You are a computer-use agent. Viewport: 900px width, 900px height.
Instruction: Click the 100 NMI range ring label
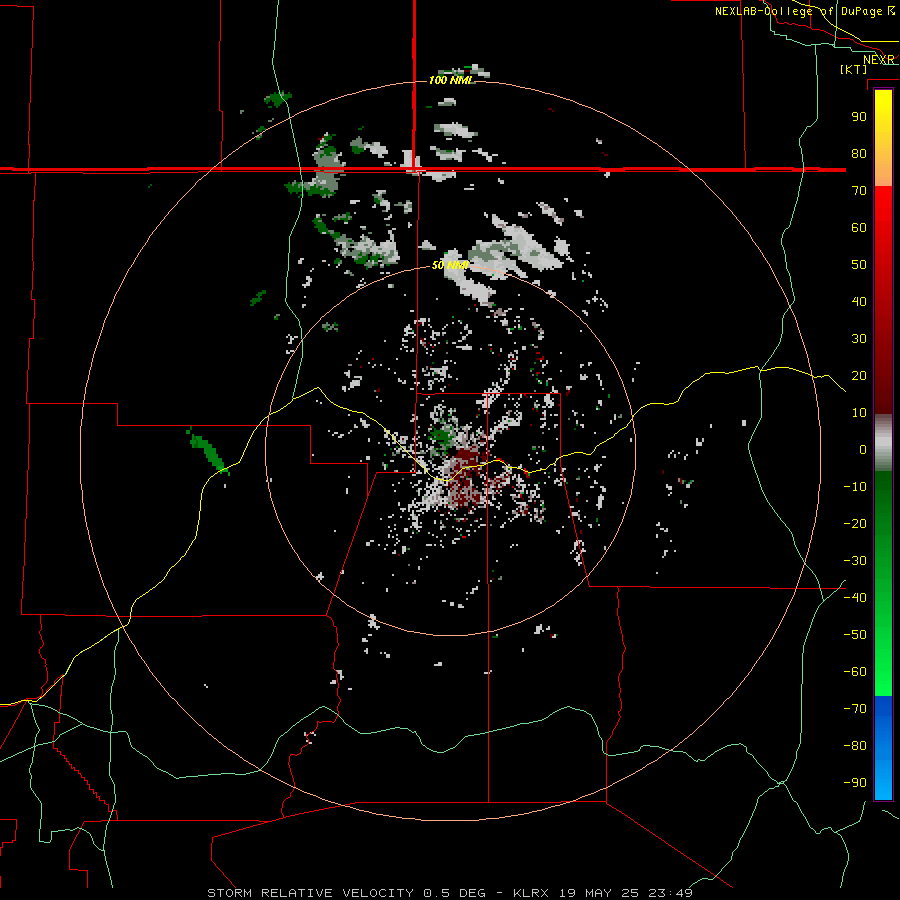coord(451,80)
